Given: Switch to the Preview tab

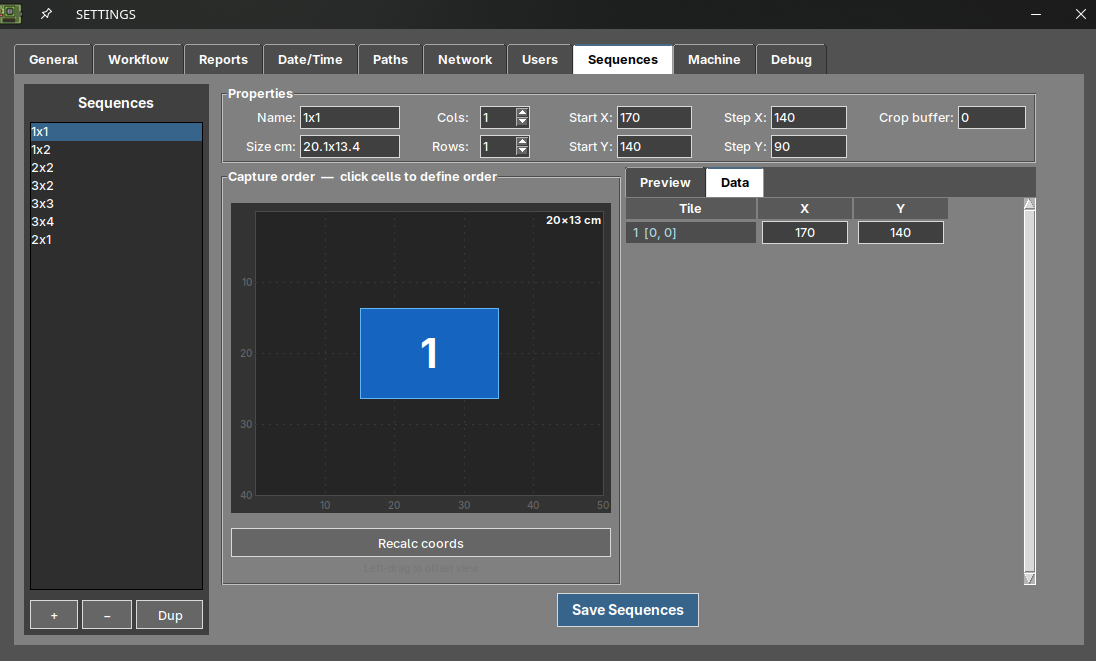Looking at the screenshot, I should (x=665, y=182).
